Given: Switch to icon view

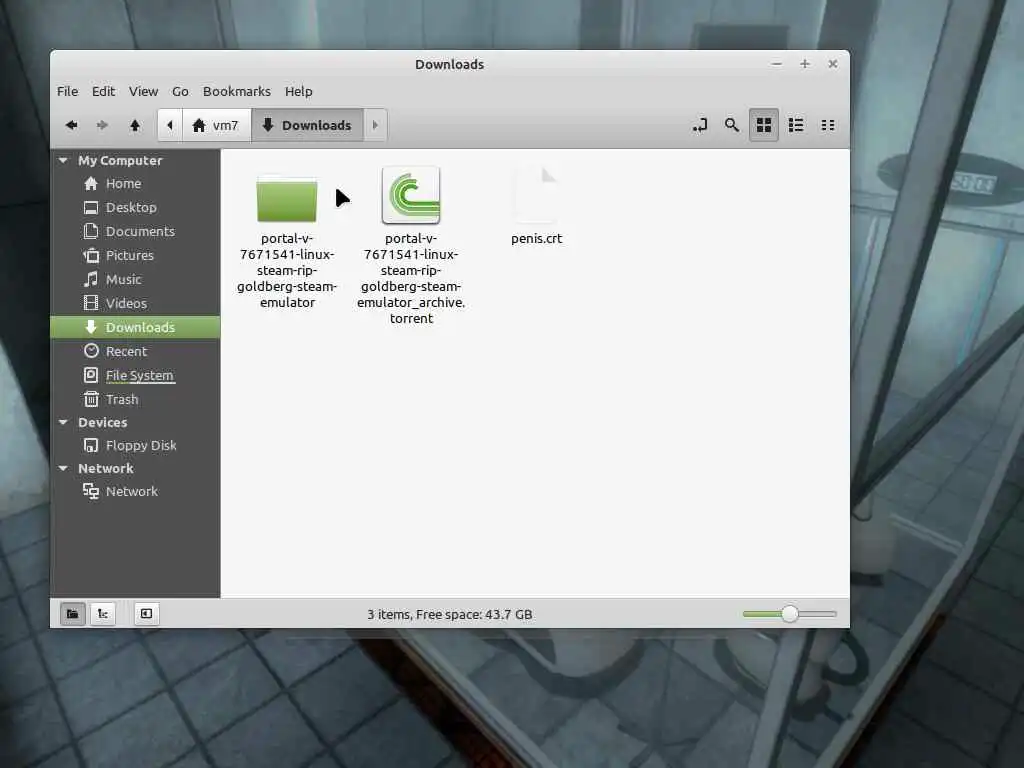Looking at the screenshot, I should tap(763, 125).
